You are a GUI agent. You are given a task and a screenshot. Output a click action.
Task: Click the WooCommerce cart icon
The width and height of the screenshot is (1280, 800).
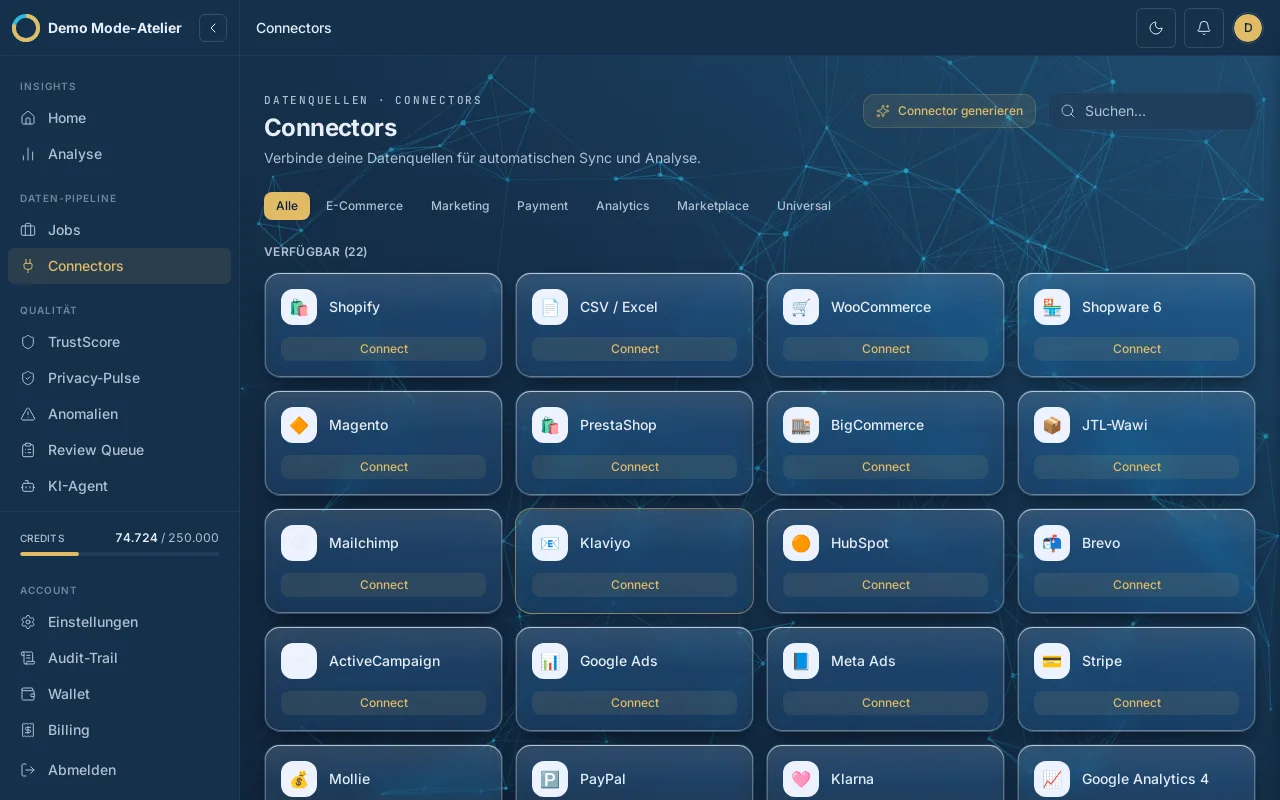[x=801, y=307]
